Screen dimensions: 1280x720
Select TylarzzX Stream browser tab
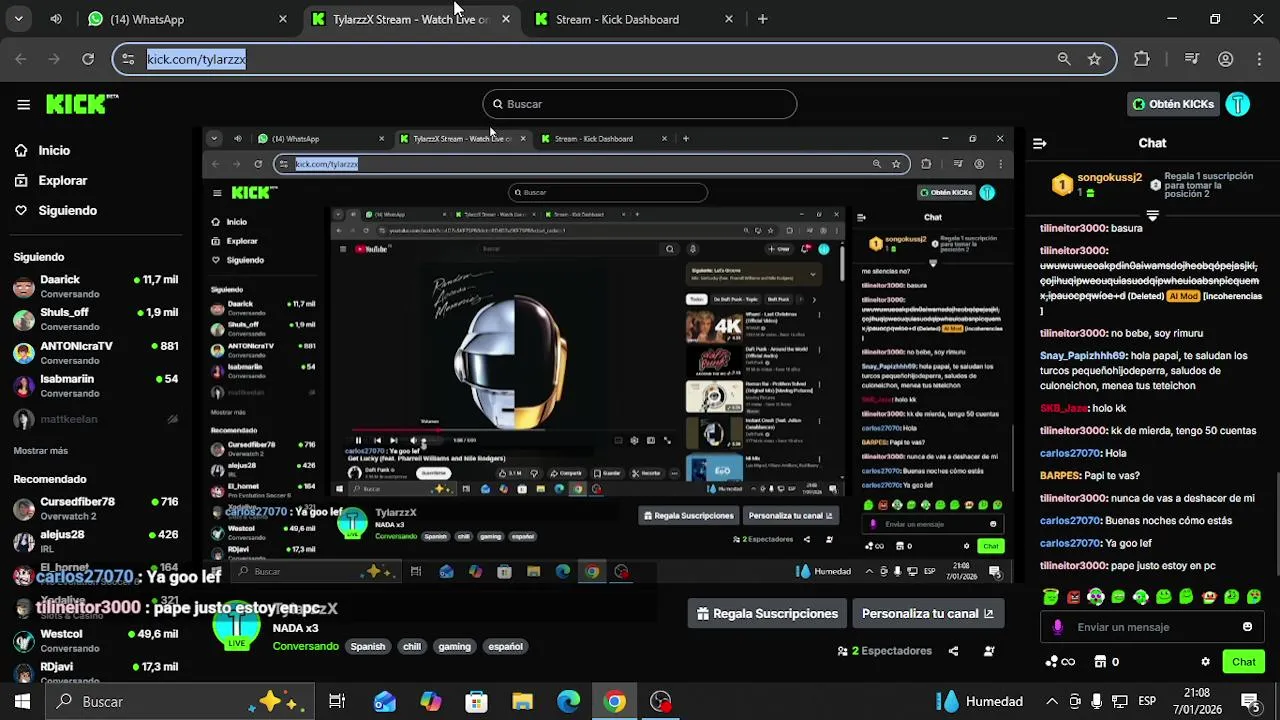(410, 19)
